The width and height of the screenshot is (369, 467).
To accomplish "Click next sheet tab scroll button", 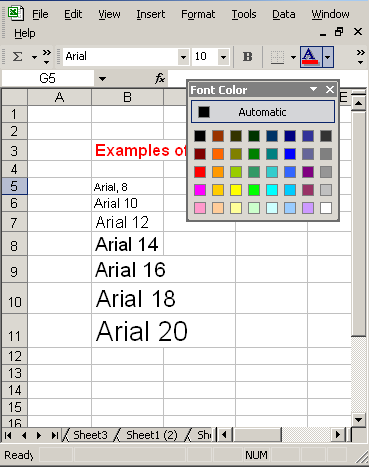I will click(39, 435).
